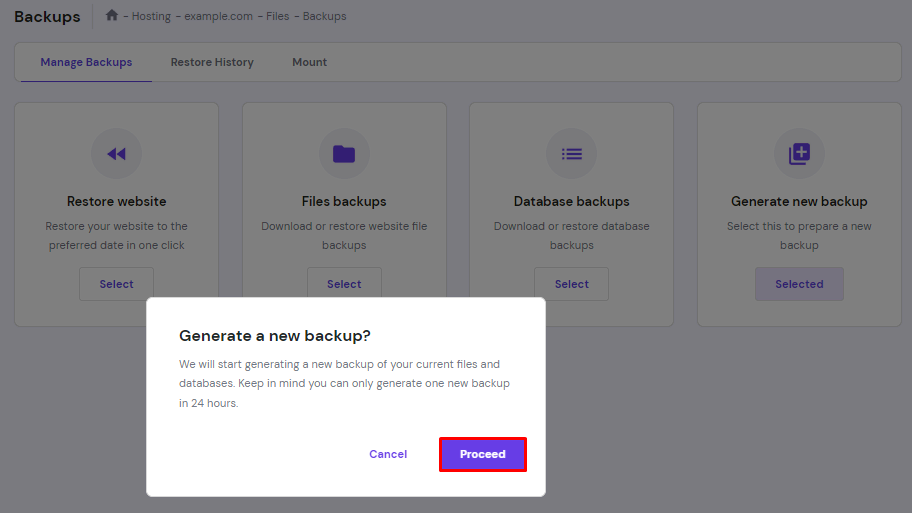Click the Restore website card title
The image size is (912, 513).
coord(116,201)
